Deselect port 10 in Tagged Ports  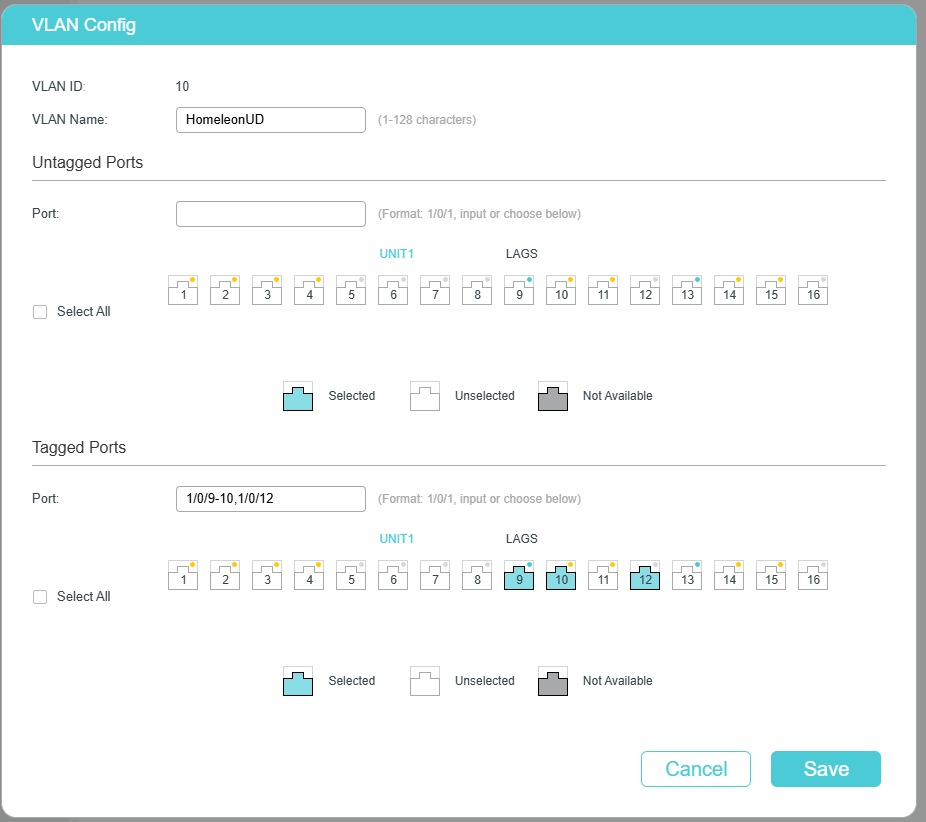pyautogui.click(x=561, y=576)
